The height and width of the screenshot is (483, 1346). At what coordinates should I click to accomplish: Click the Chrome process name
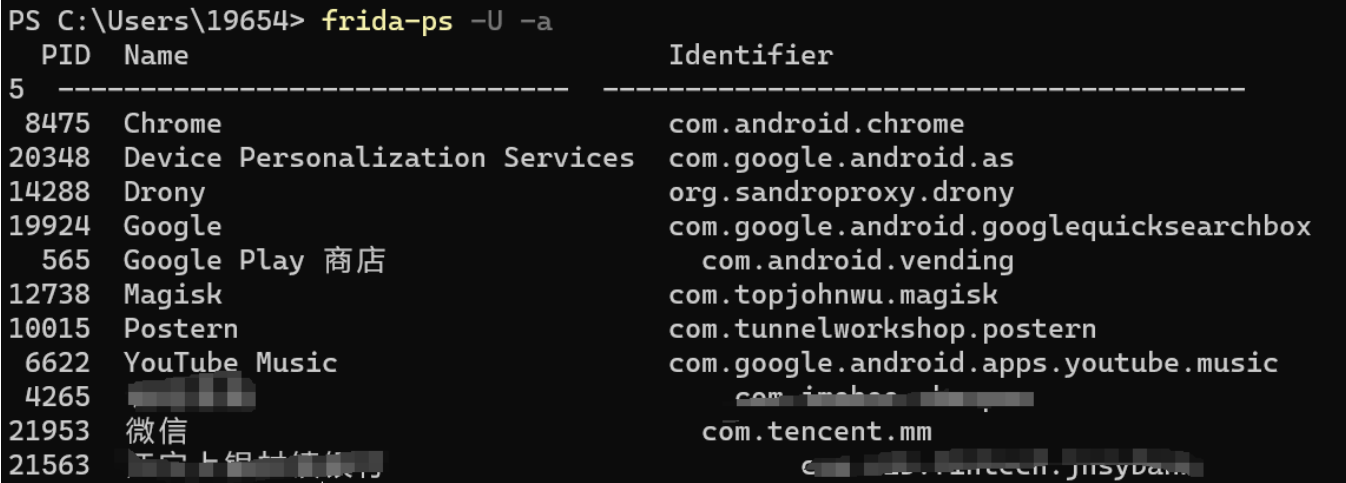point(172,124)
